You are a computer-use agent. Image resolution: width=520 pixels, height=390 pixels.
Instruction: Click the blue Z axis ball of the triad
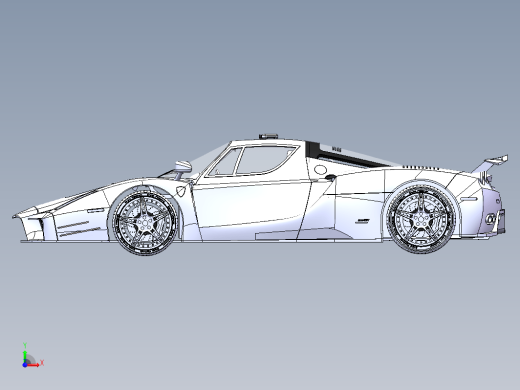pos(25,365)
